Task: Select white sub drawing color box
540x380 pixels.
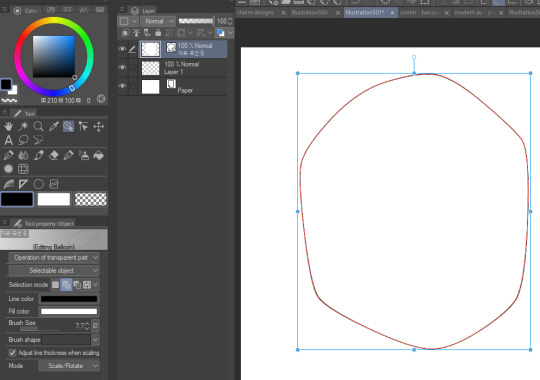Action: tap(54, 199)
